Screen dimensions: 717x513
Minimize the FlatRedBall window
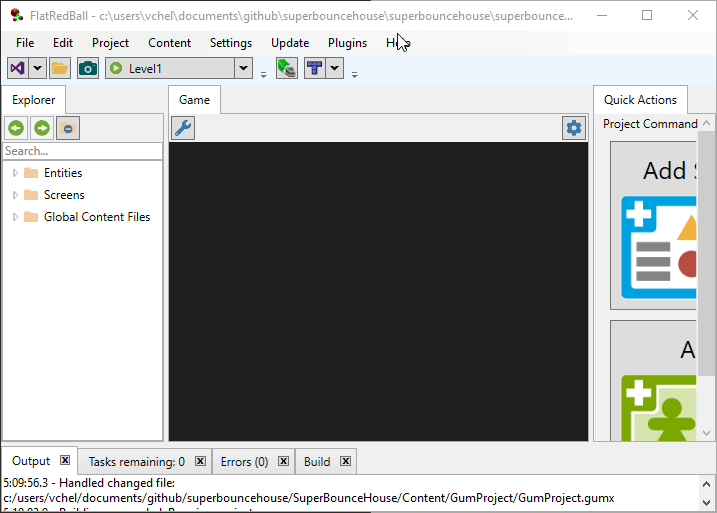pos(602,16)
